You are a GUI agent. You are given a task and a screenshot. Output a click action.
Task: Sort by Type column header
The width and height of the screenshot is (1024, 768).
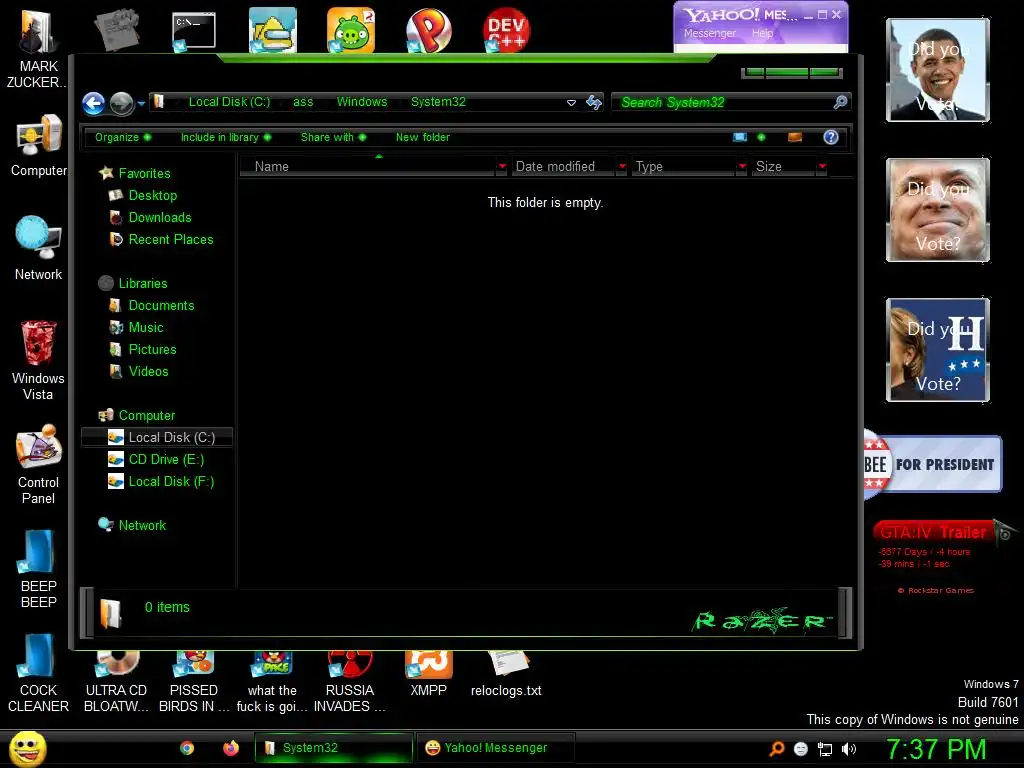[684, 167]
